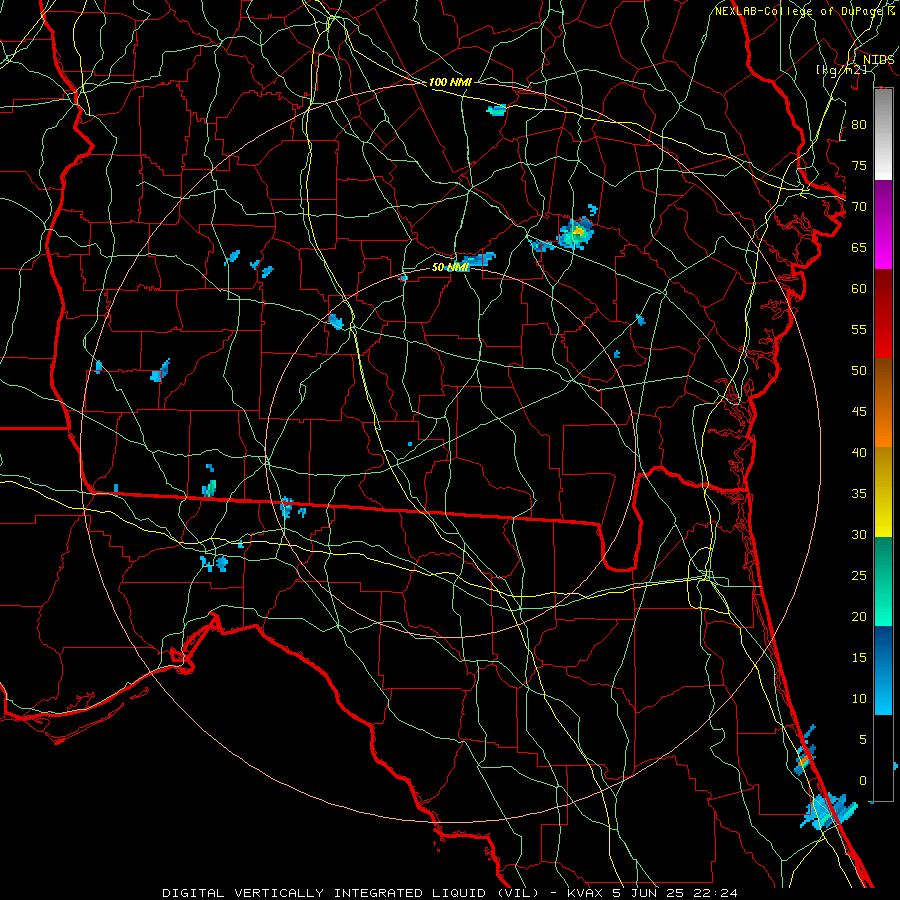Click the 70 value on the scale
The width and height of the screenshot is (900, 900).
859,207
